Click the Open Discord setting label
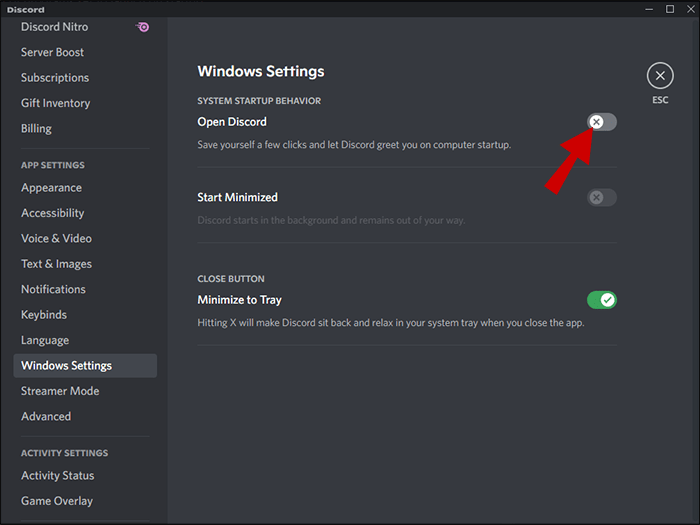The width and height of the screenshot is (700, 525). [232, 122]
